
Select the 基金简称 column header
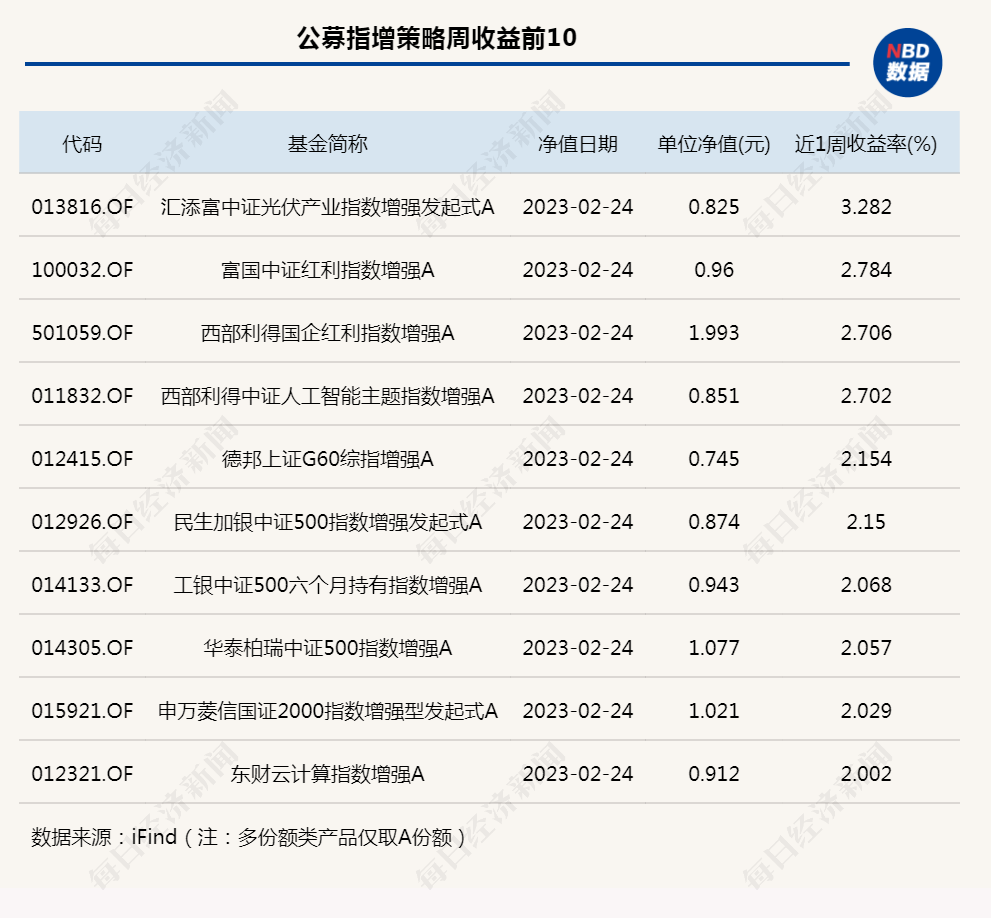(327, 144)
